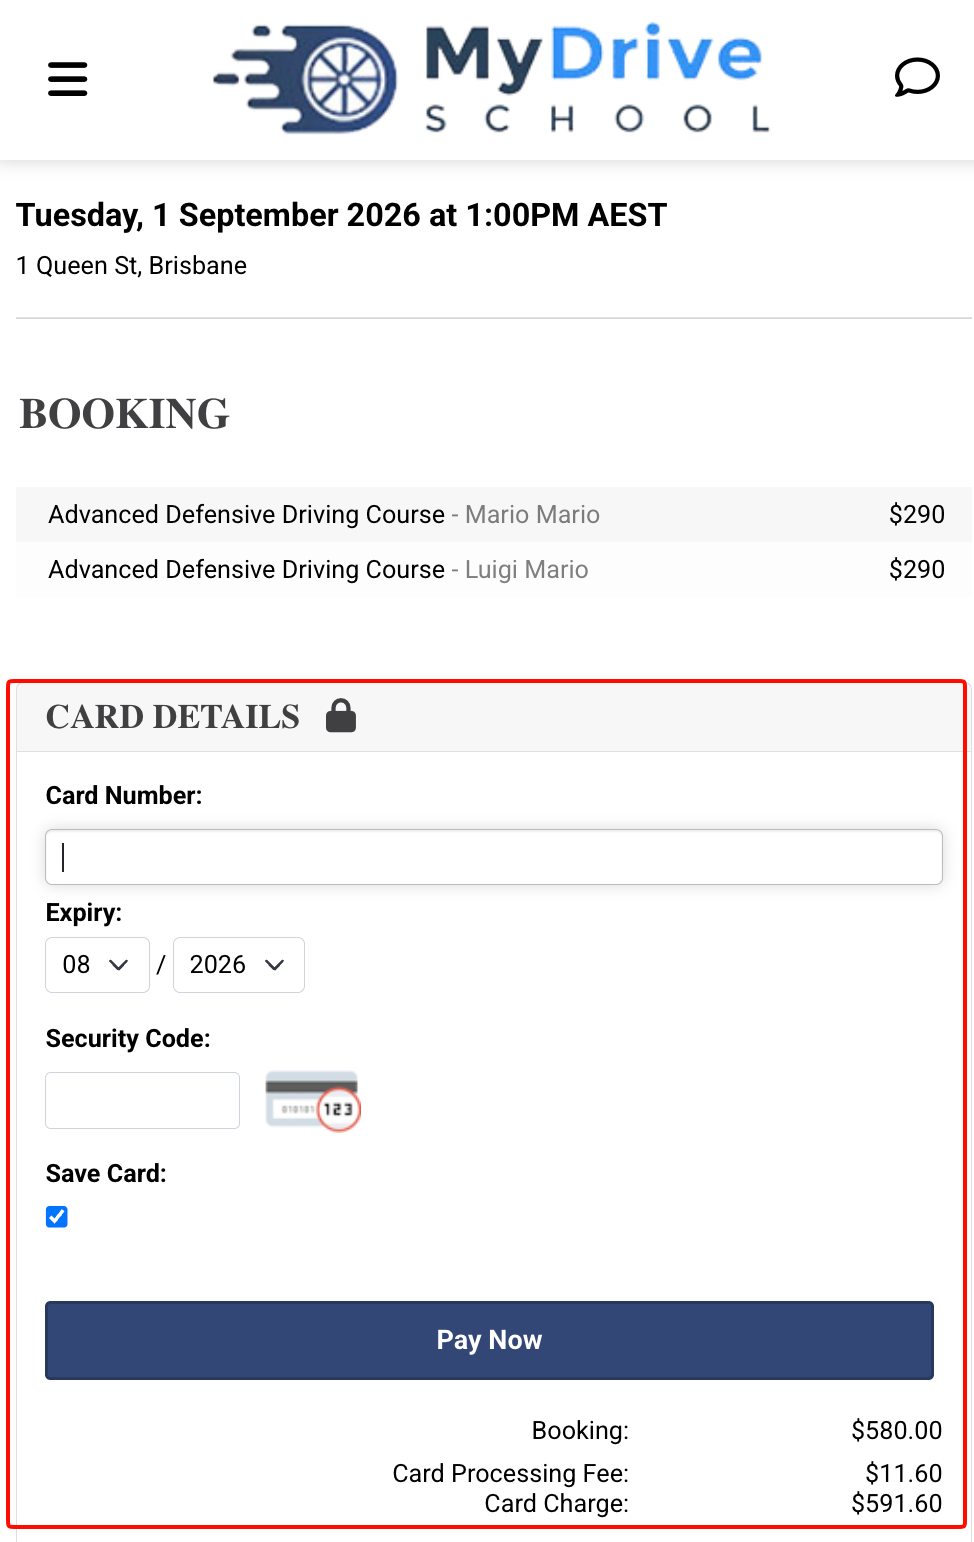974x1542 pixels.
Task: Click the padlock icon beside Card Details
Action: (x=341, y=716)
